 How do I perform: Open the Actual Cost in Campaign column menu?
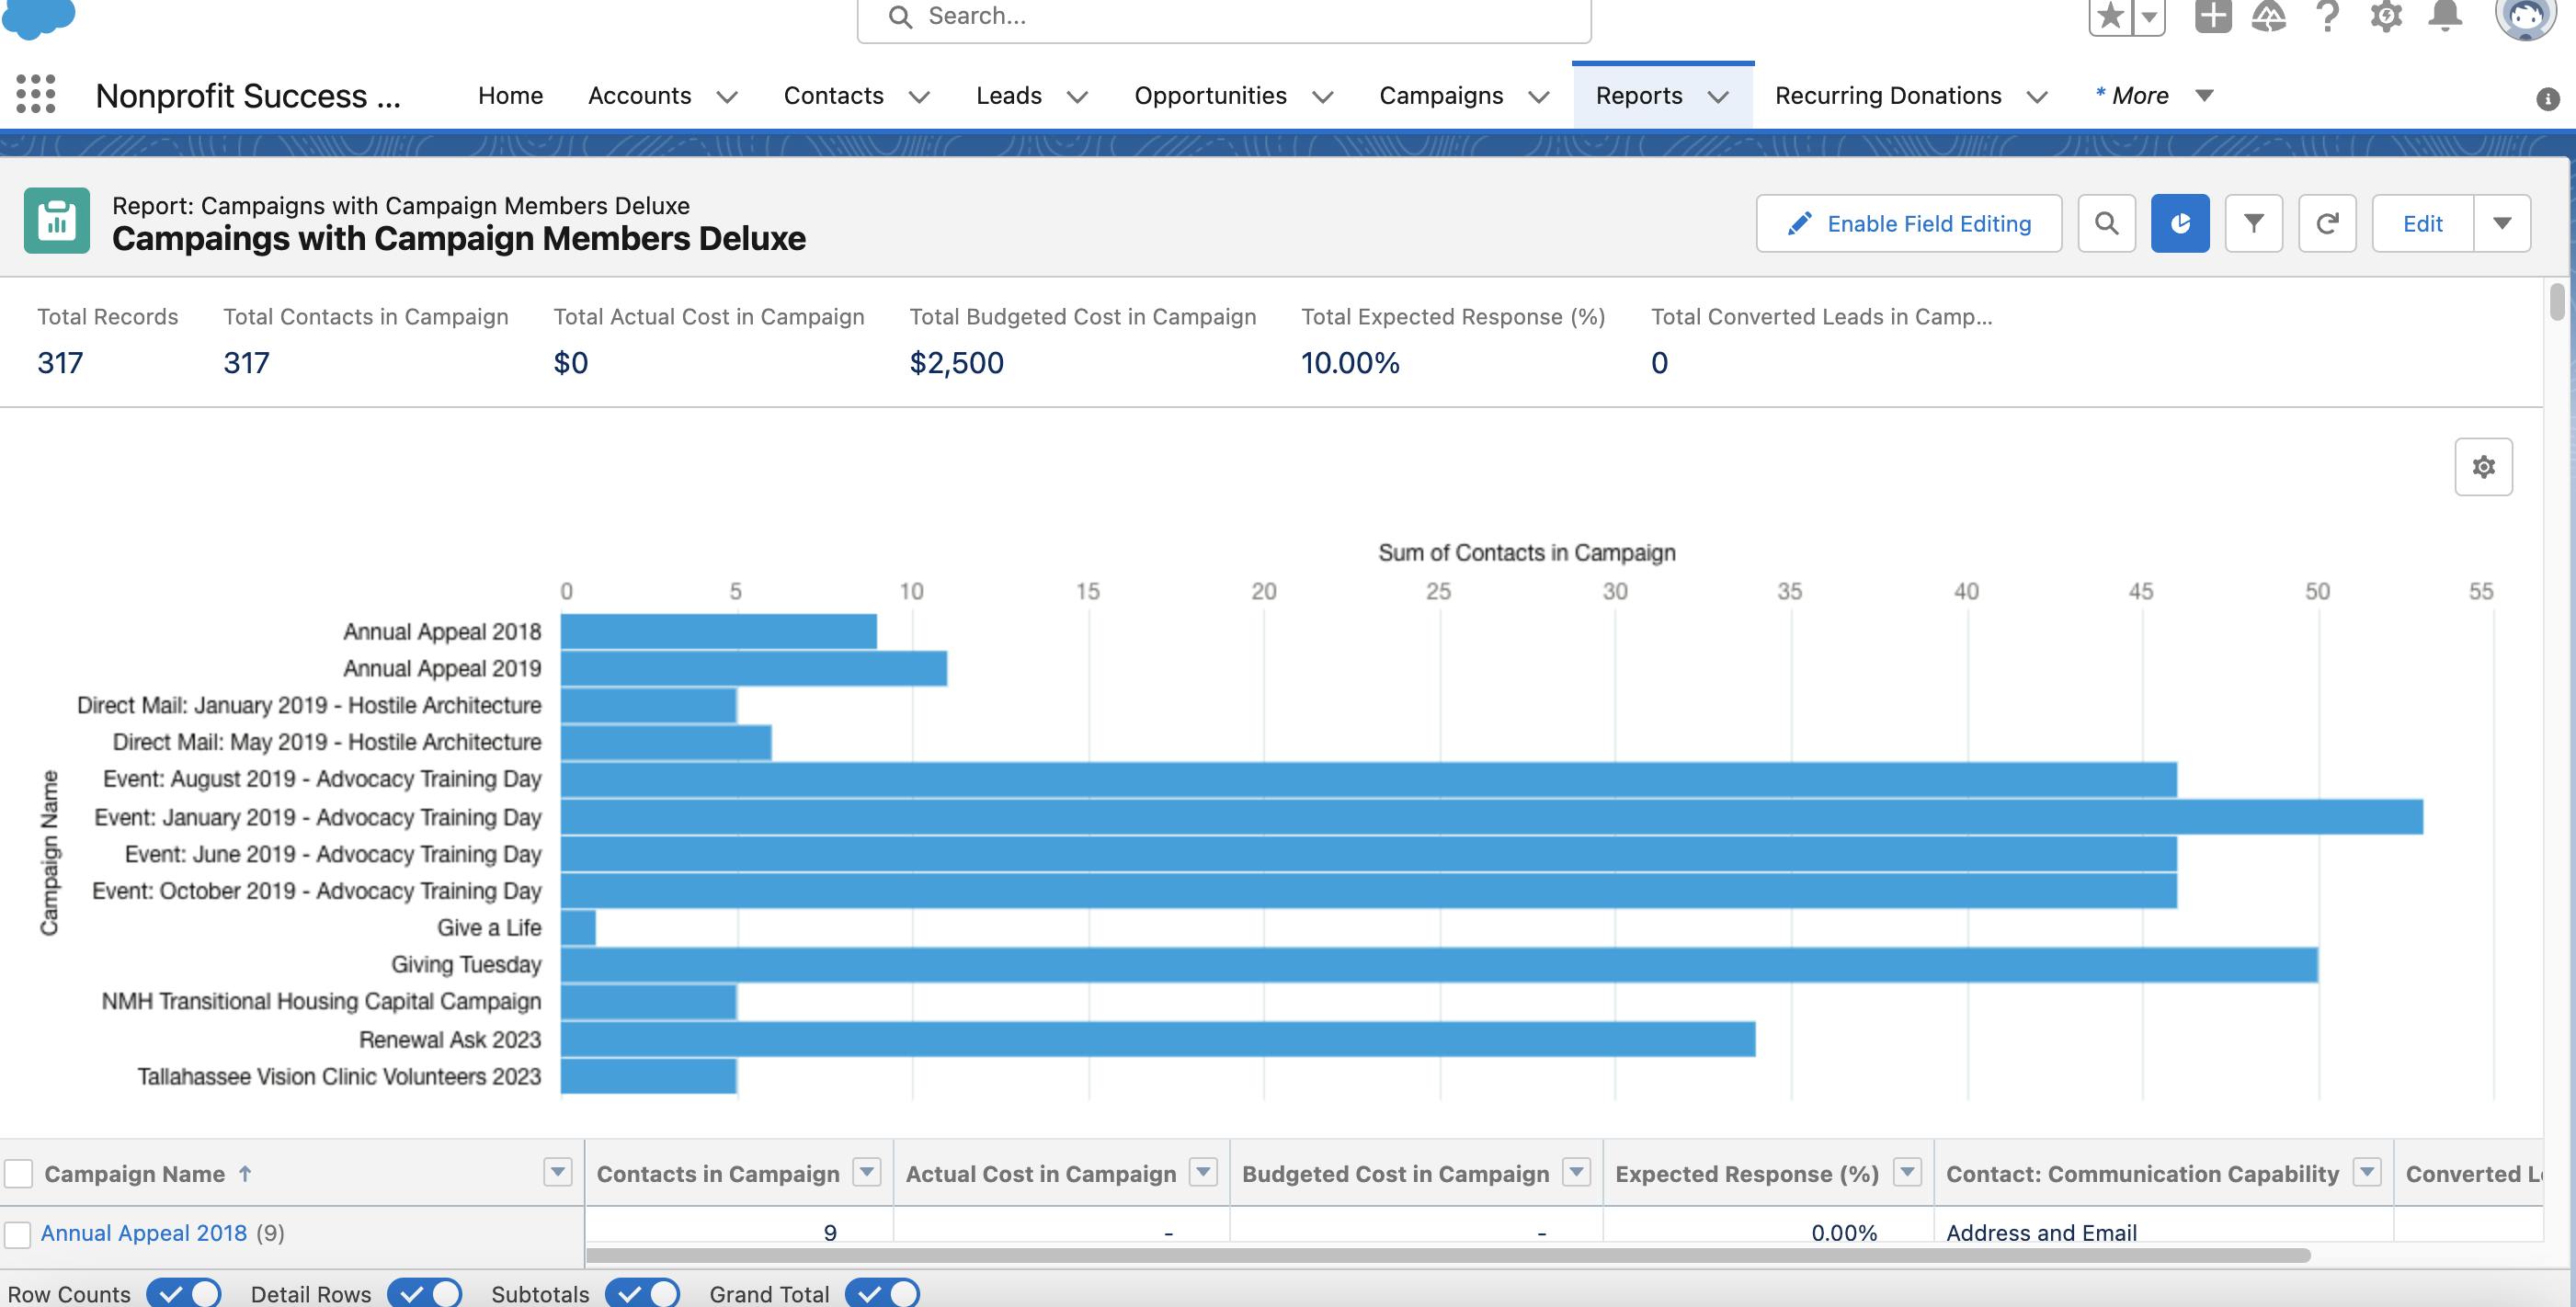1203,1171
